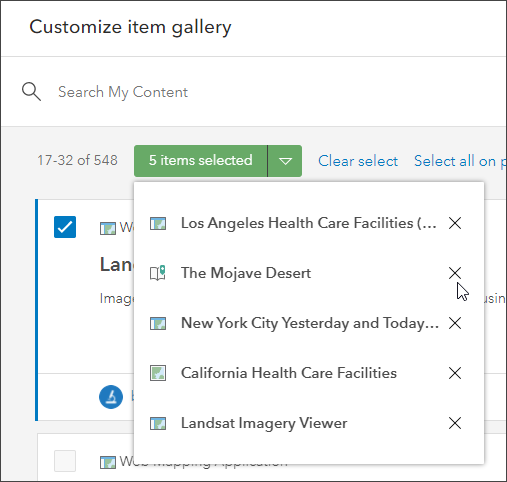Viewport: 507px width, 482px height.
Task: Check the unselected second item checkbox
Action: click(65, 461)
